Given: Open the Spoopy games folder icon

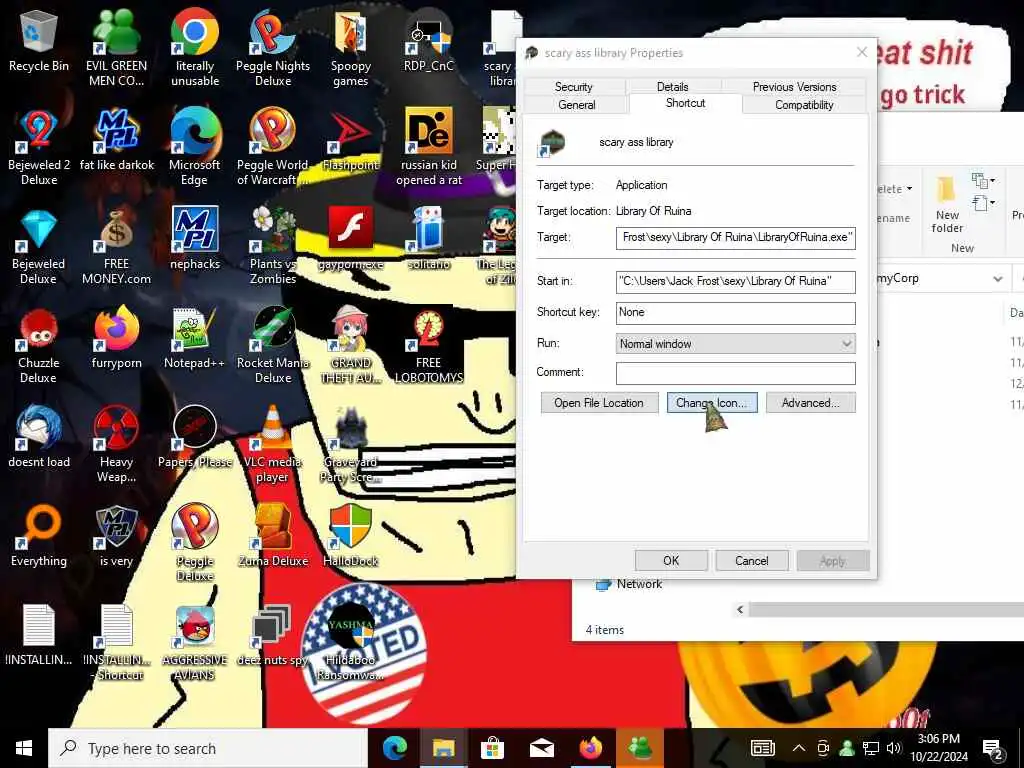Looking at the screenshot, I should point(351,46).
